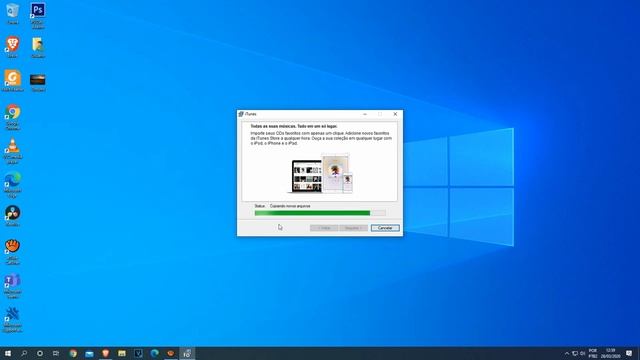
Task: Switch to the orange paw app on taskbar
Action: pos(171,353)
